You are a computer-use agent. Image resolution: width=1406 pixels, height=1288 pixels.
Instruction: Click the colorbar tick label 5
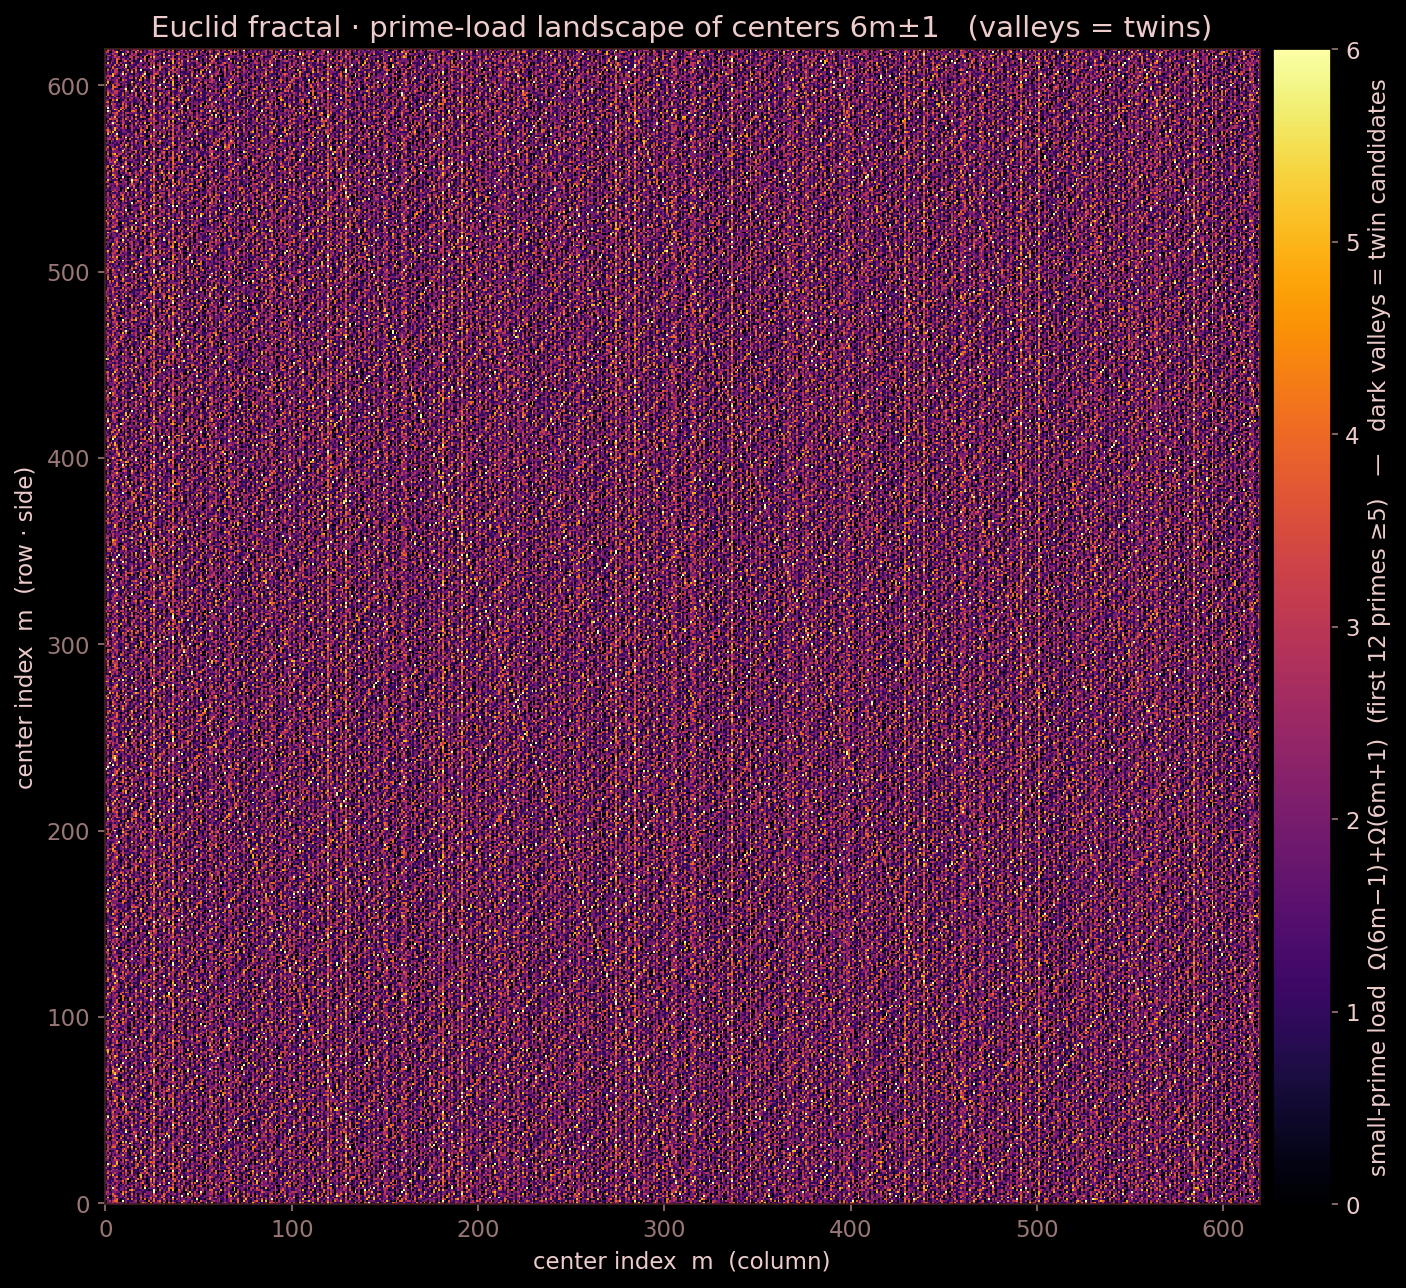tap(1352, 242)
